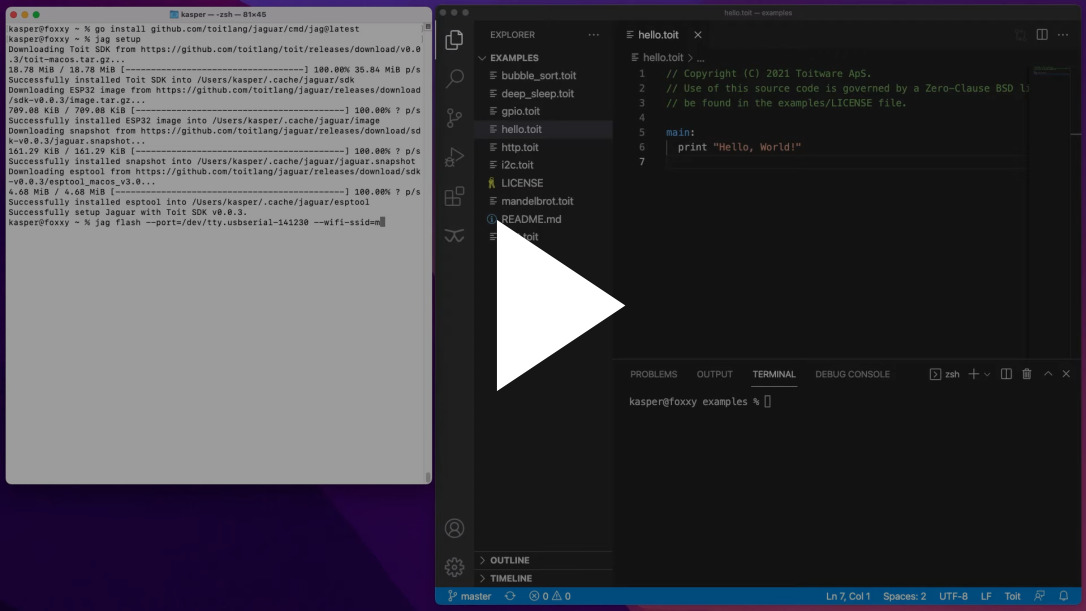Viewport: 1086px width, 611px height.
Task: Click the editor minimap
Action: [1052, 71]
